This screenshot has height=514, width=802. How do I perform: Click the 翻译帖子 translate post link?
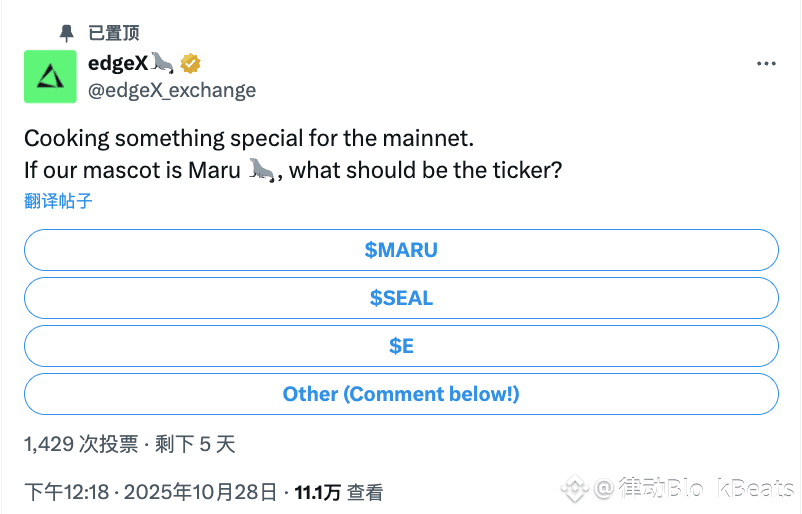58,201
